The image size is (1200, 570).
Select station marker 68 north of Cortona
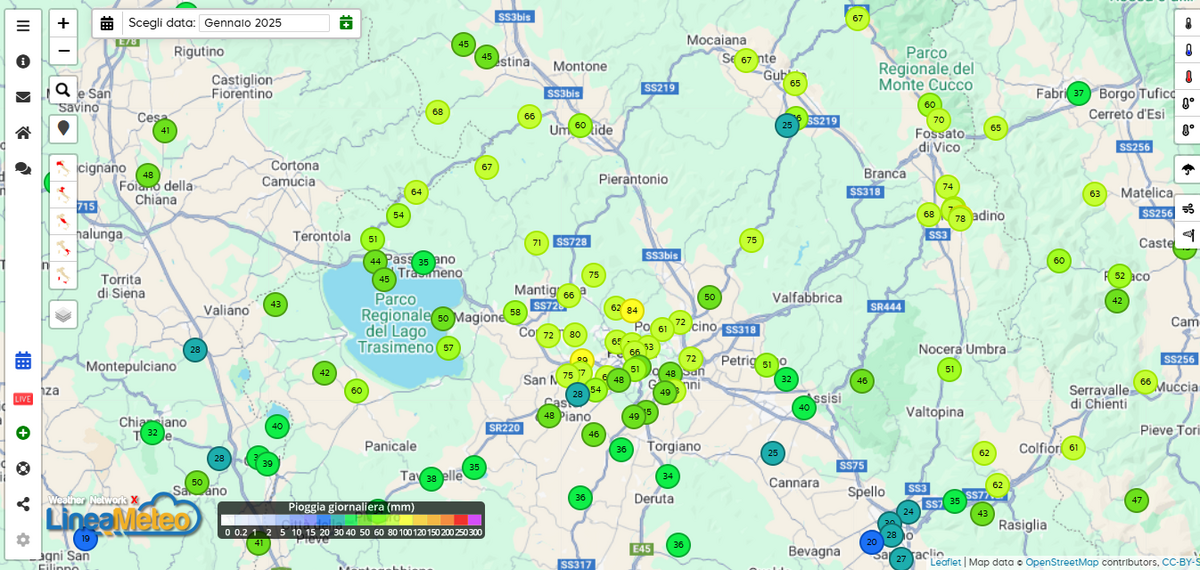pos(437,112)
